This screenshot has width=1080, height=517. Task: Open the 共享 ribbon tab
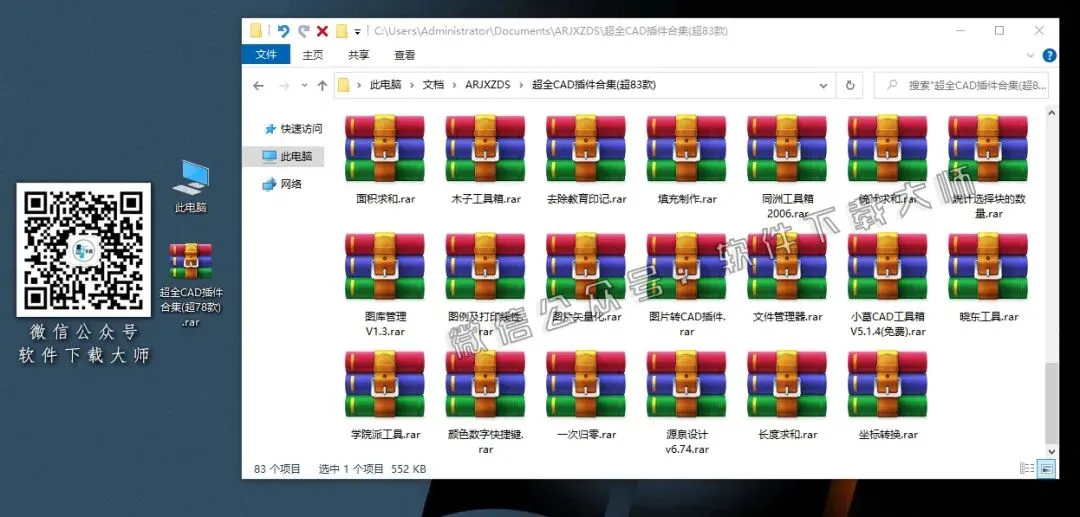coord(358,55)
